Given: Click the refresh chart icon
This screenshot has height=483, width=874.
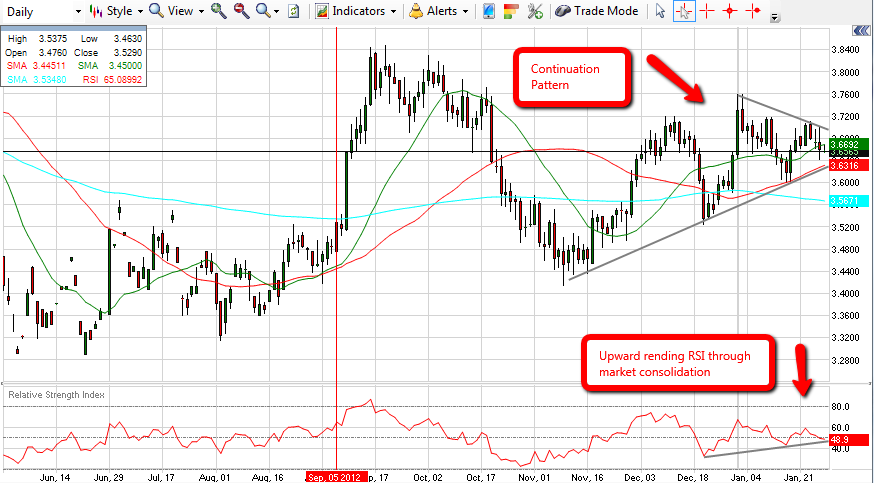Looking at the screenshot, I should point(293,12).
